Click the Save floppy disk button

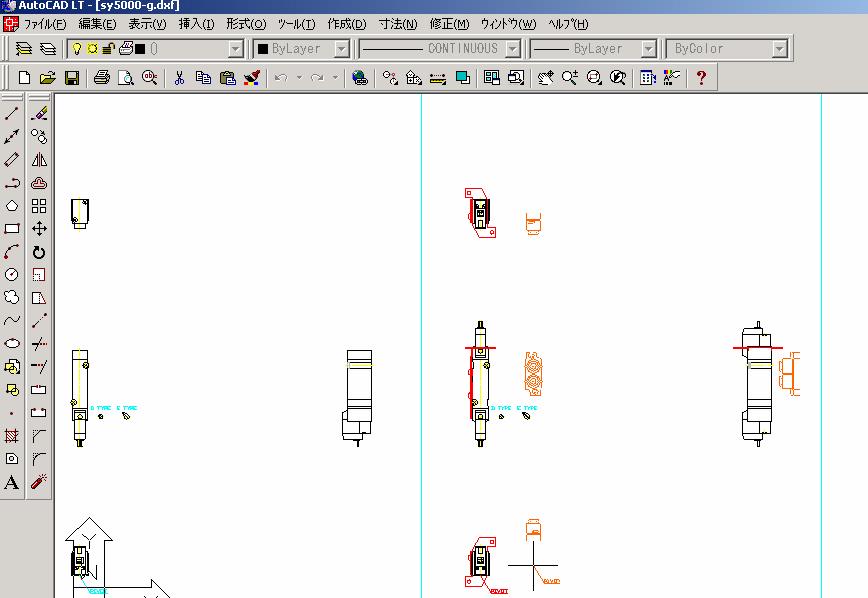(72, 77)
